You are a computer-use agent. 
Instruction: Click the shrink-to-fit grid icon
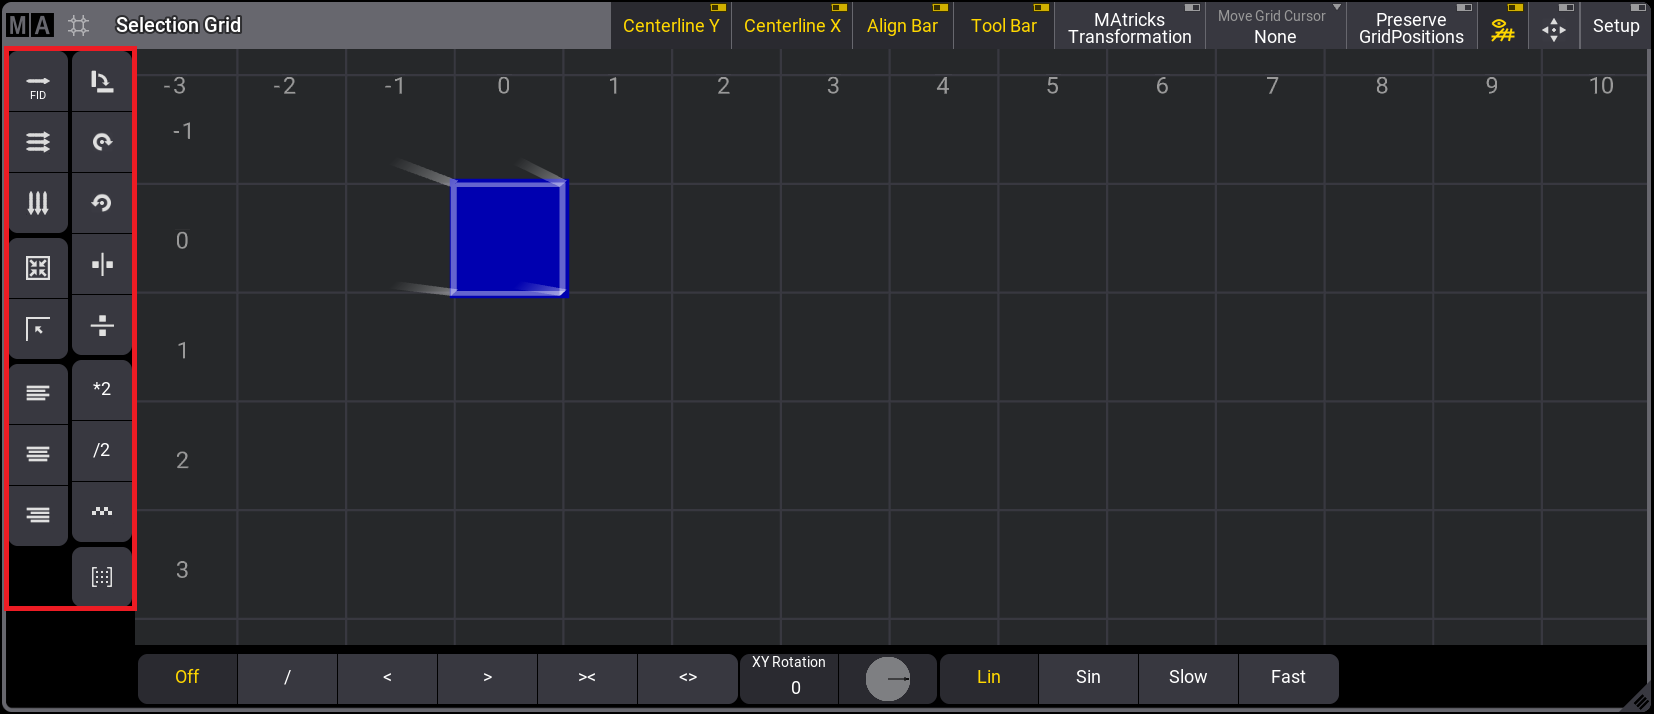click(x=38, y=267)
